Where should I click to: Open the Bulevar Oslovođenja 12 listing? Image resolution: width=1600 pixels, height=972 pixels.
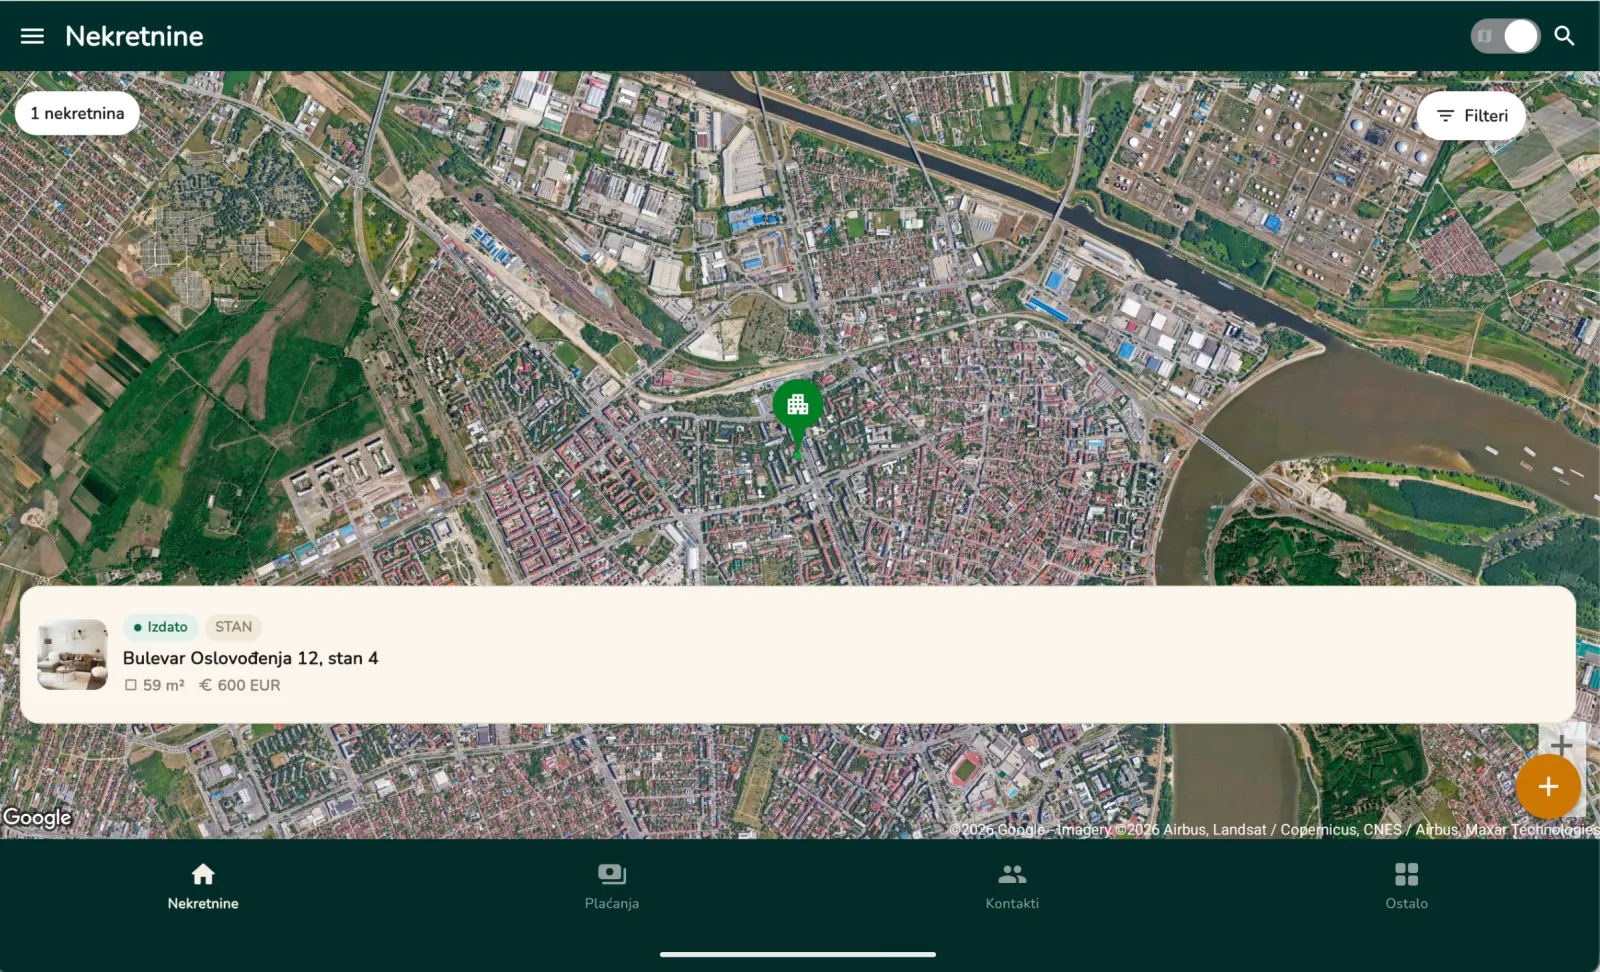(x=798, y=655)
